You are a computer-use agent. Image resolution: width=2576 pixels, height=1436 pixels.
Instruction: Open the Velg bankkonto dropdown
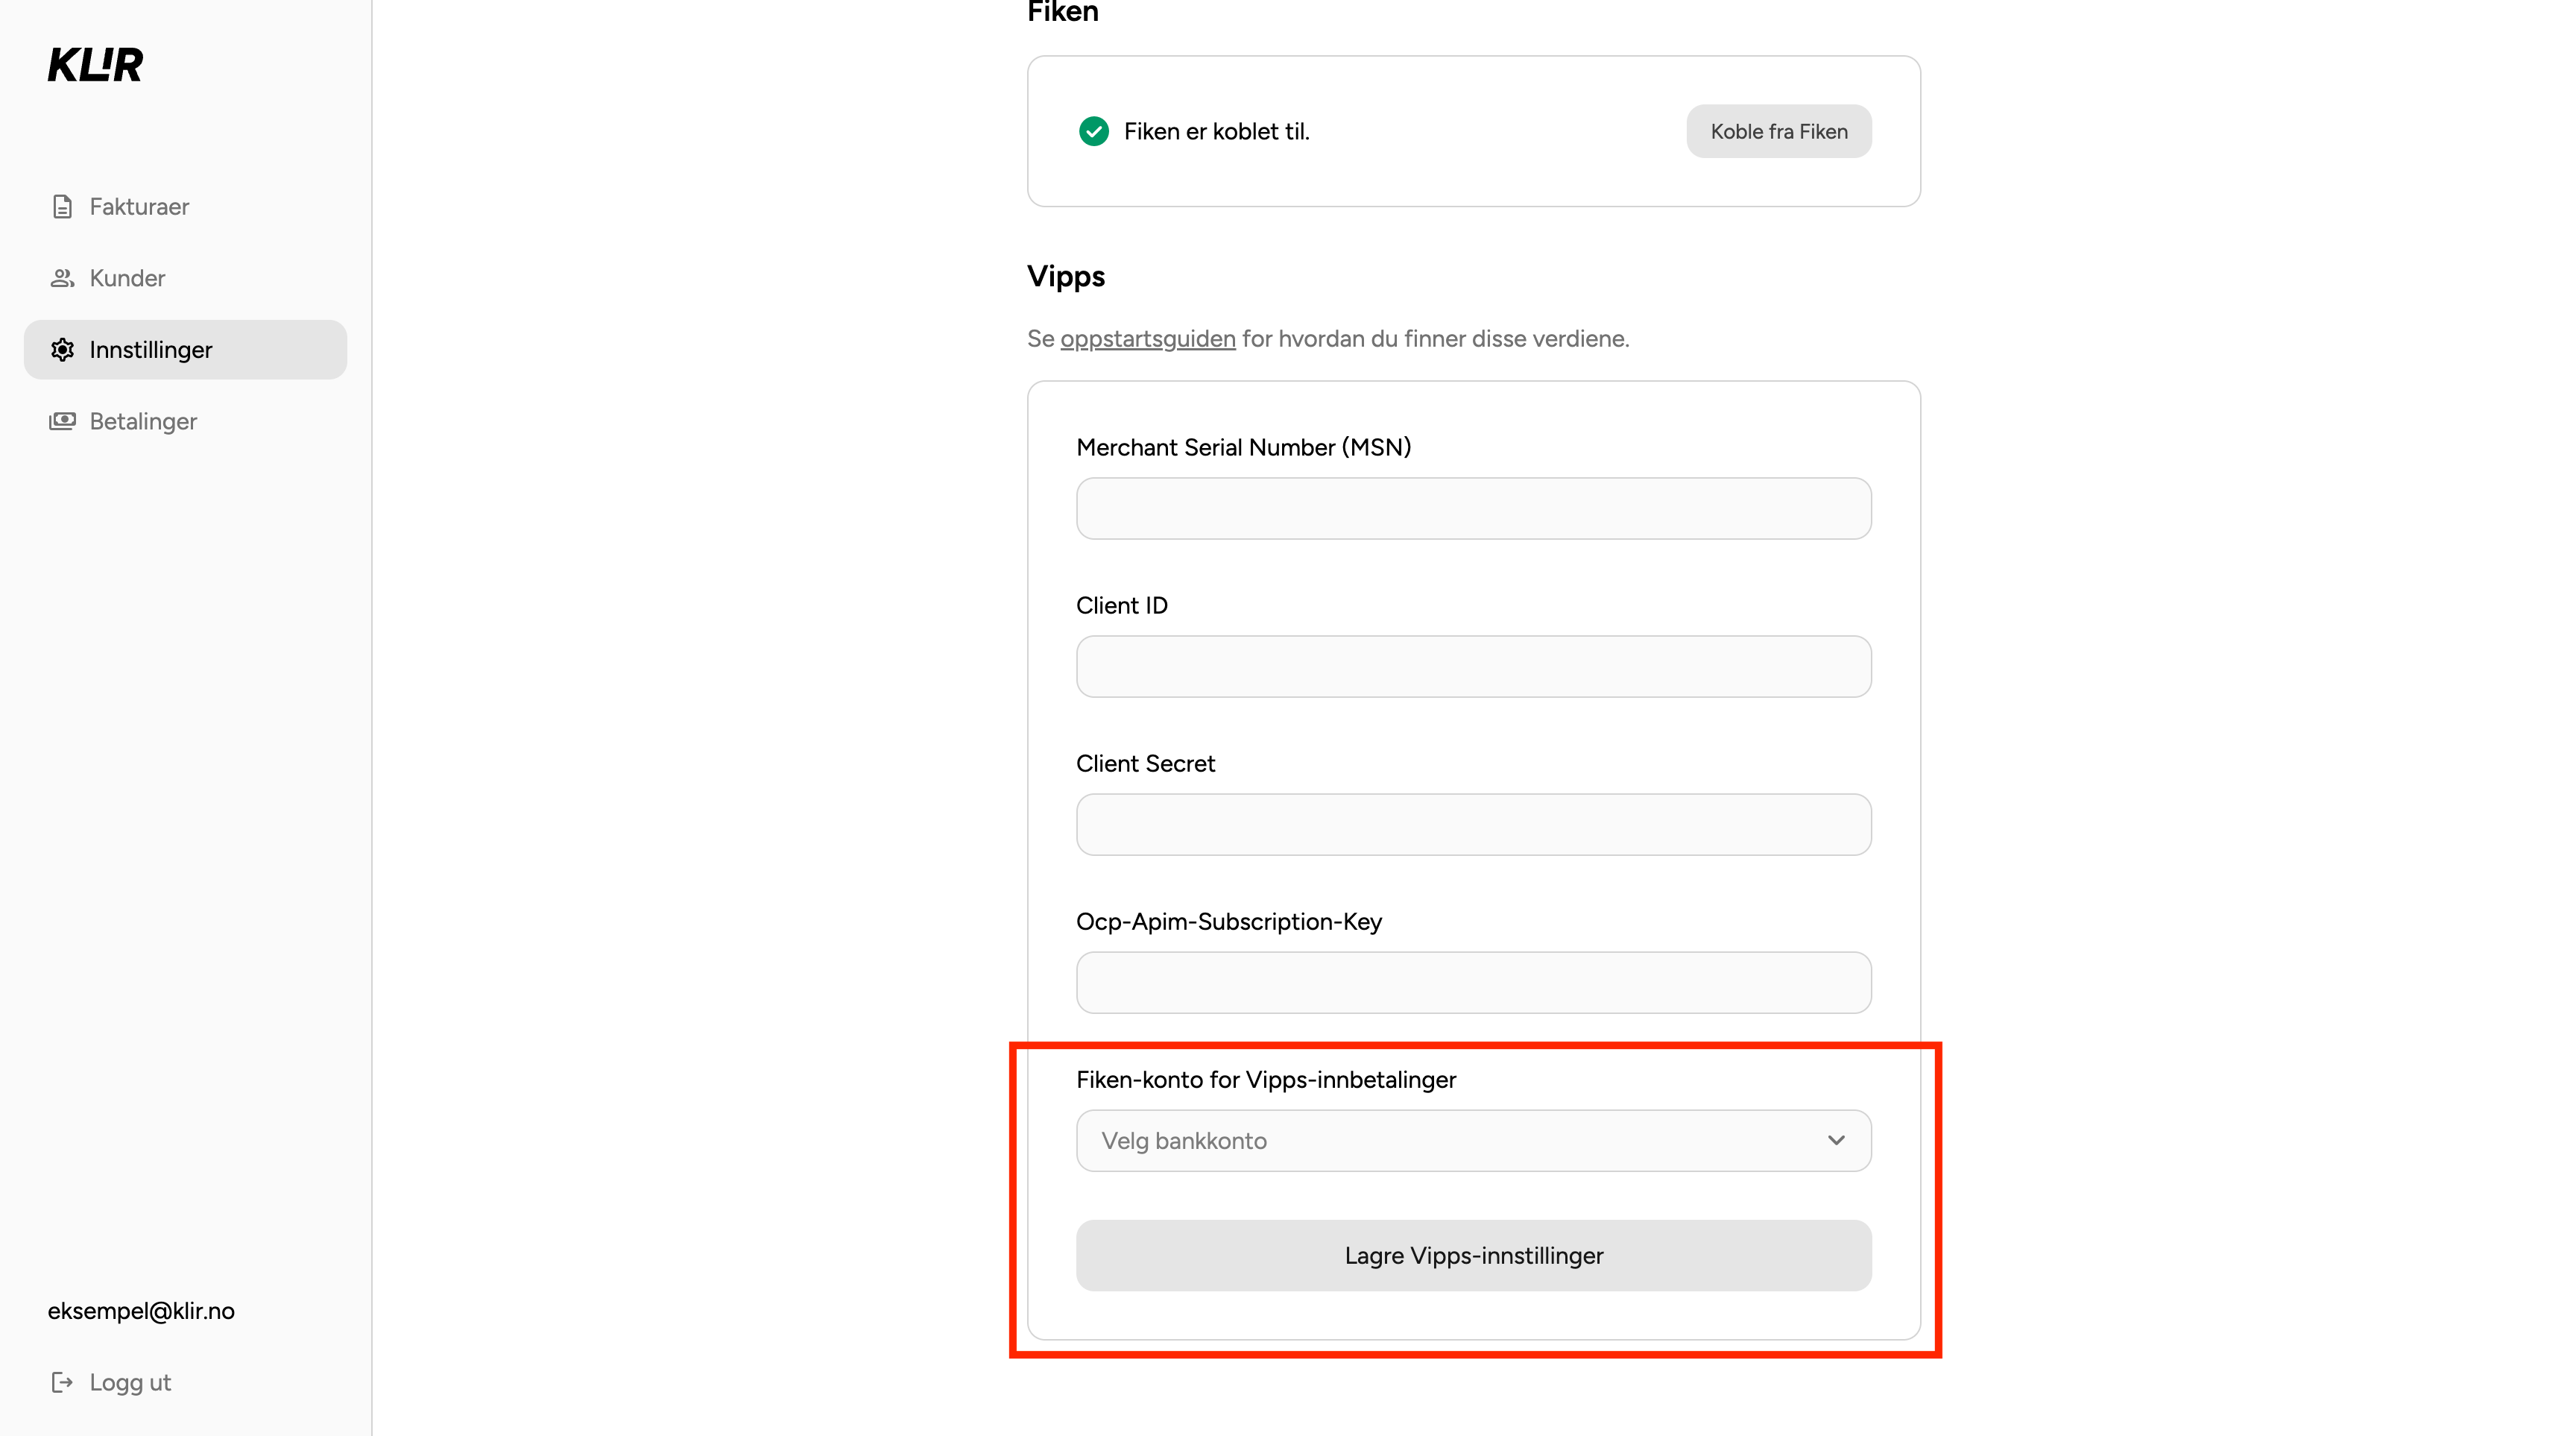(x=1474, y=1141)
